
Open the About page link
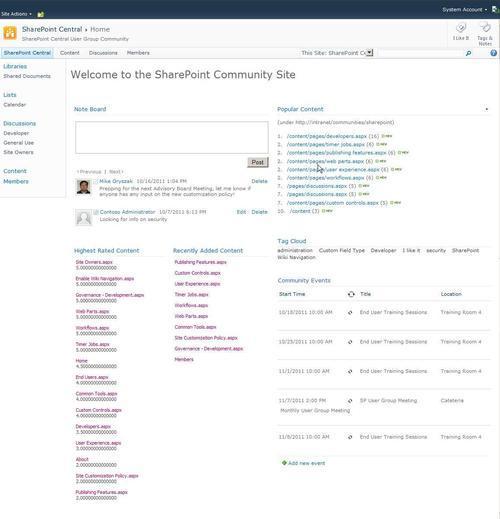[82, 459]
